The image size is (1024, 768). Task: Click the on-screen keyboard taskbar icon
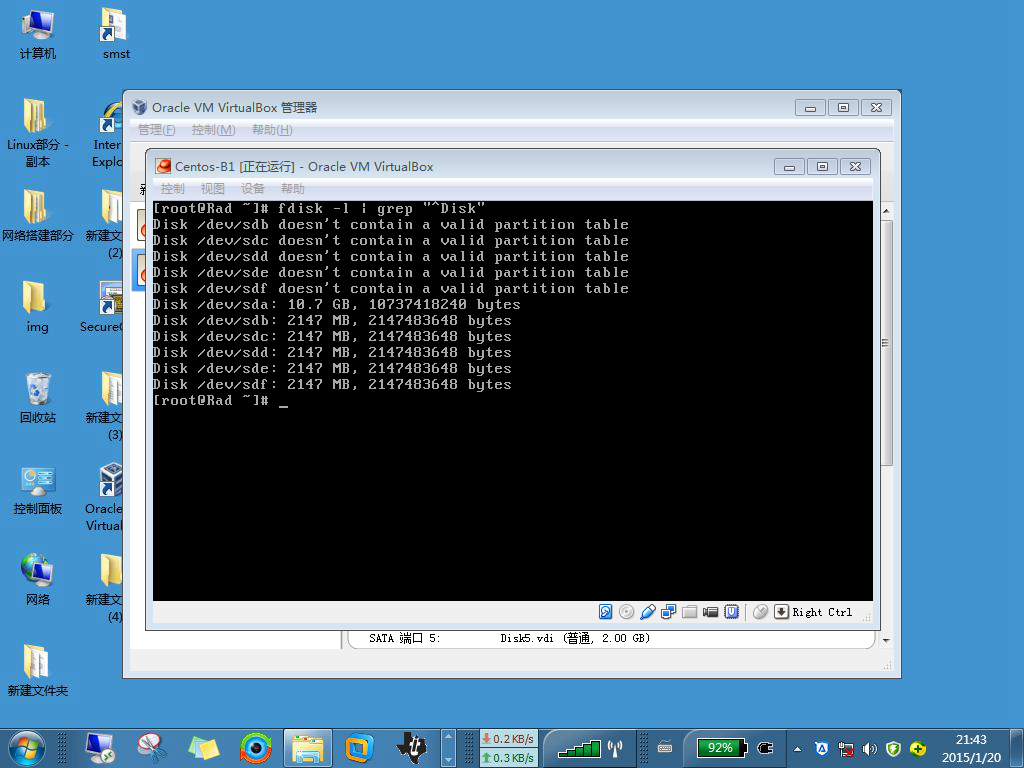pos(665,747)
